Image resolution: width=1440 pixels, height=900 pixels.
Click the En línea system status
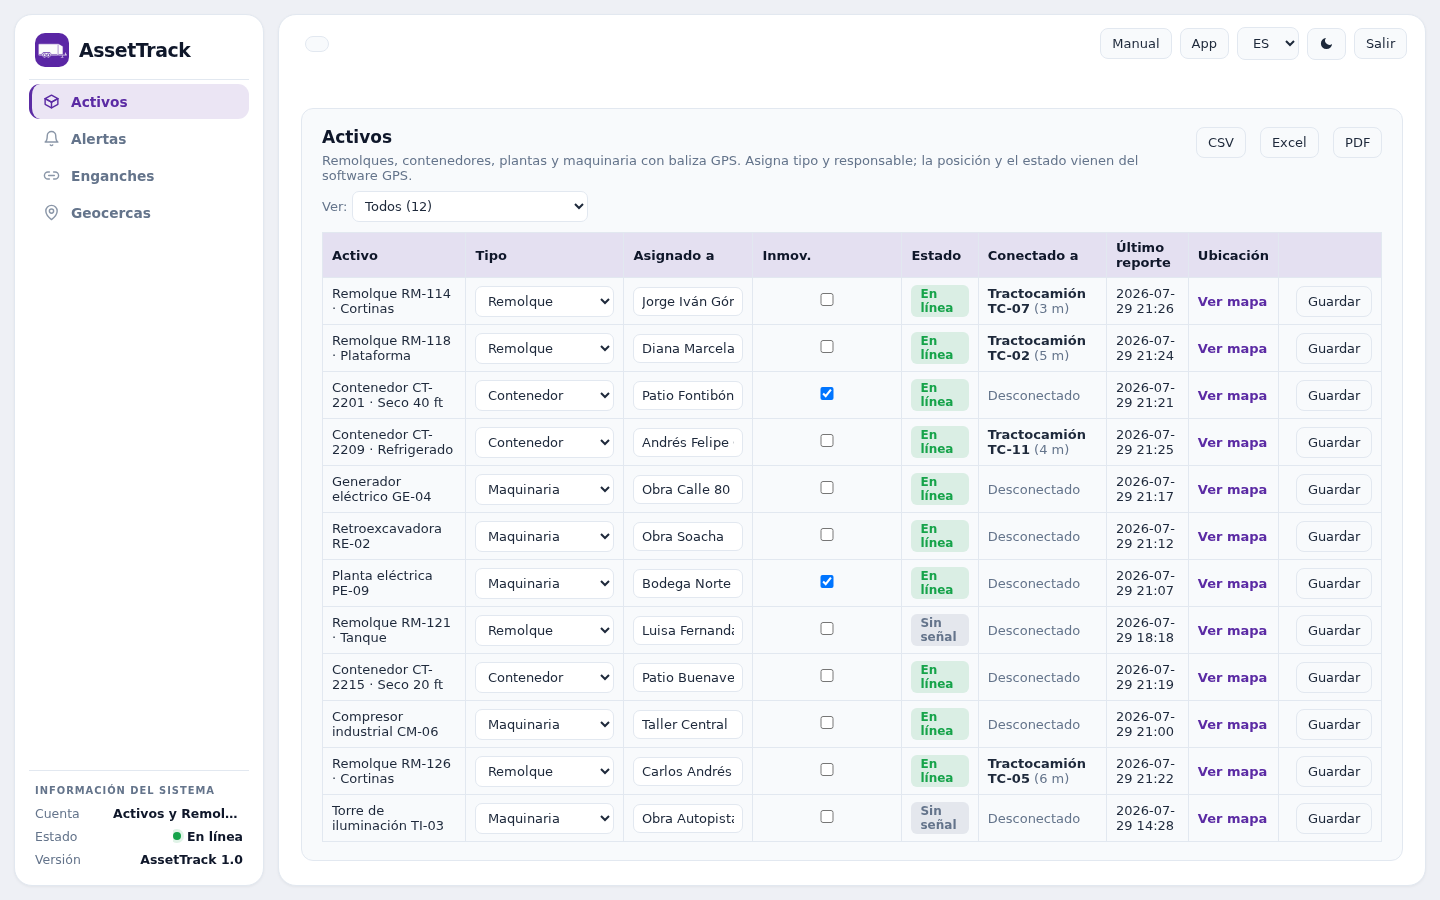[x=208, y=837]
